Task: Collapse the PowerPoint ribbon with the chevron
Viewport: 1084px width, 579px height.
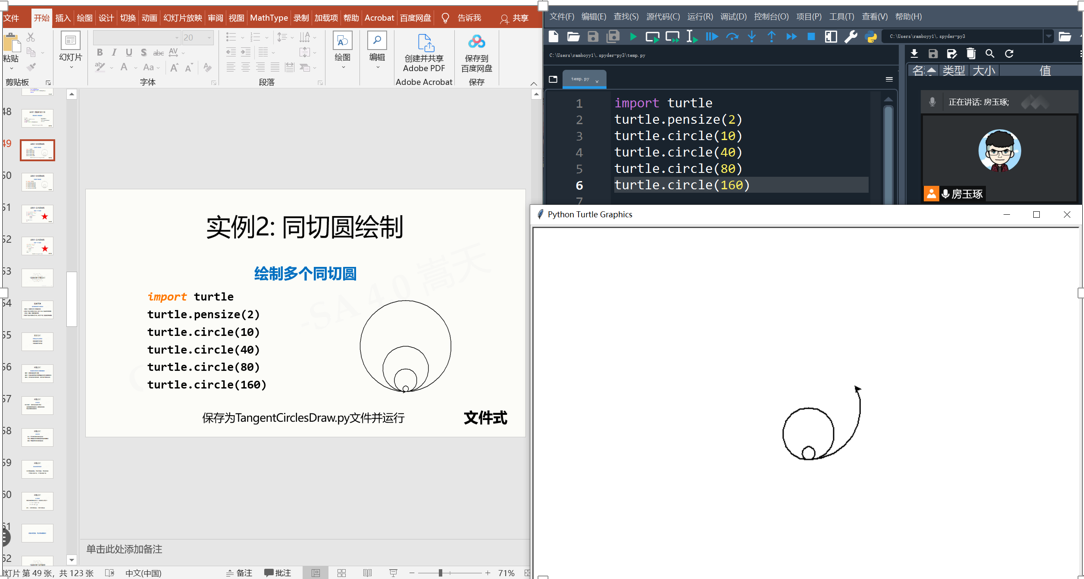Action: (x=533, y=83)
